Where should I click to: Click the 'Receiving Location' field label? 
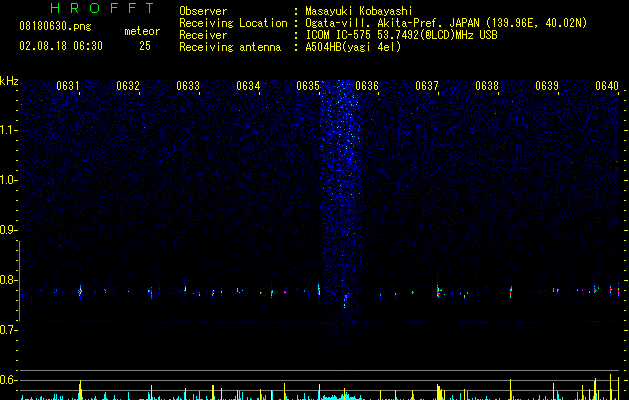click(233, 23)
